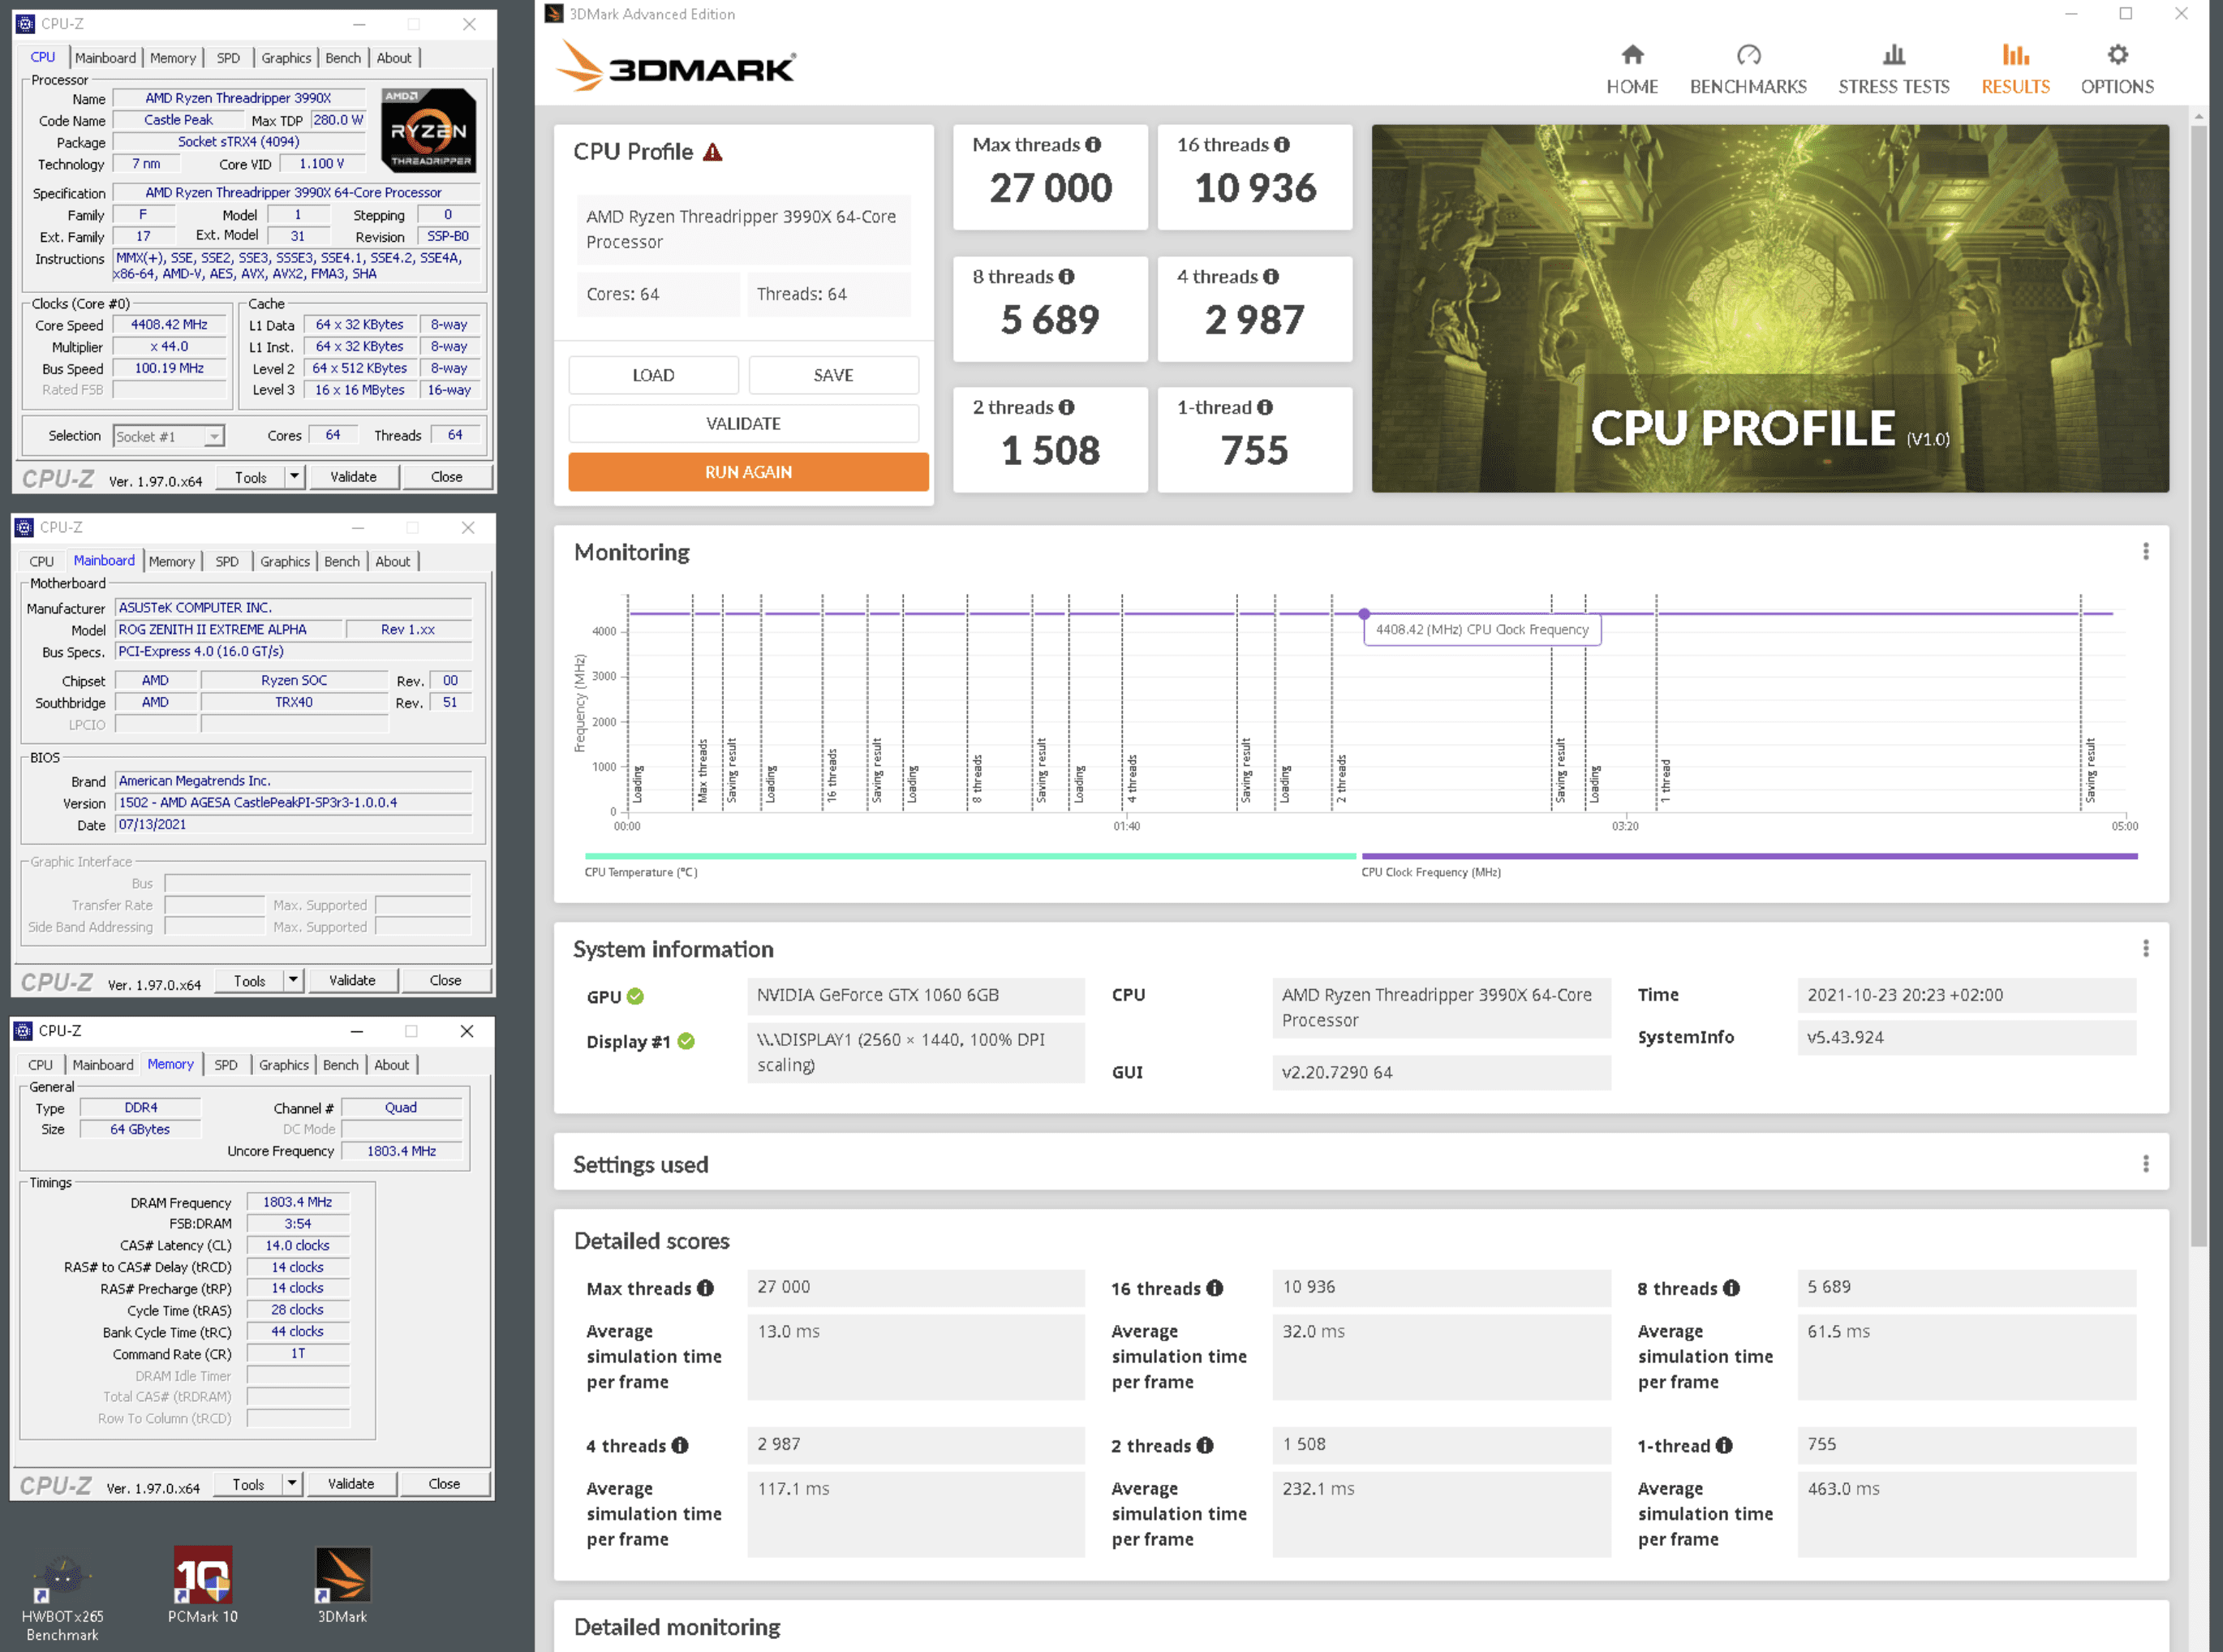Select CPU tab in Memory CPU-Z window
Image resolution: width=2223 pixels, height=1652 pixels.
click(41, 1066)
